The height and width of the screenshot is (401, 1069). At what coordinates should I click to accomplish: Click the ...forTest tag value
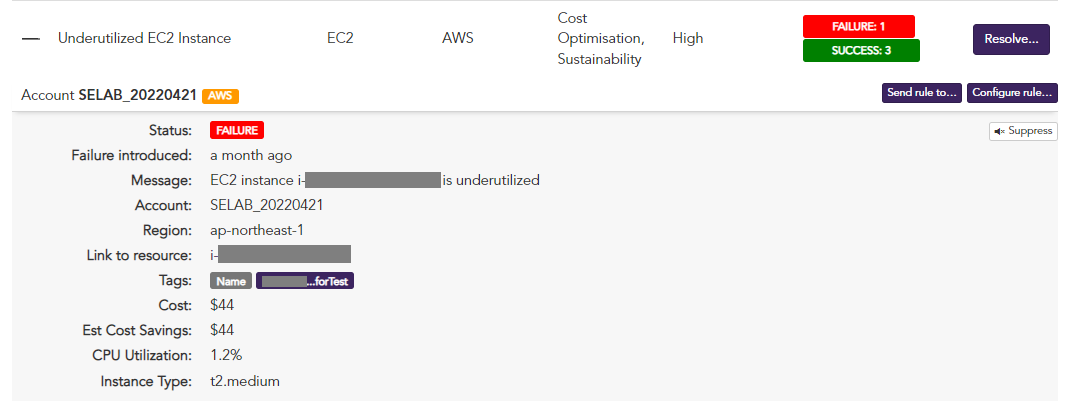[x=305, y=281]
